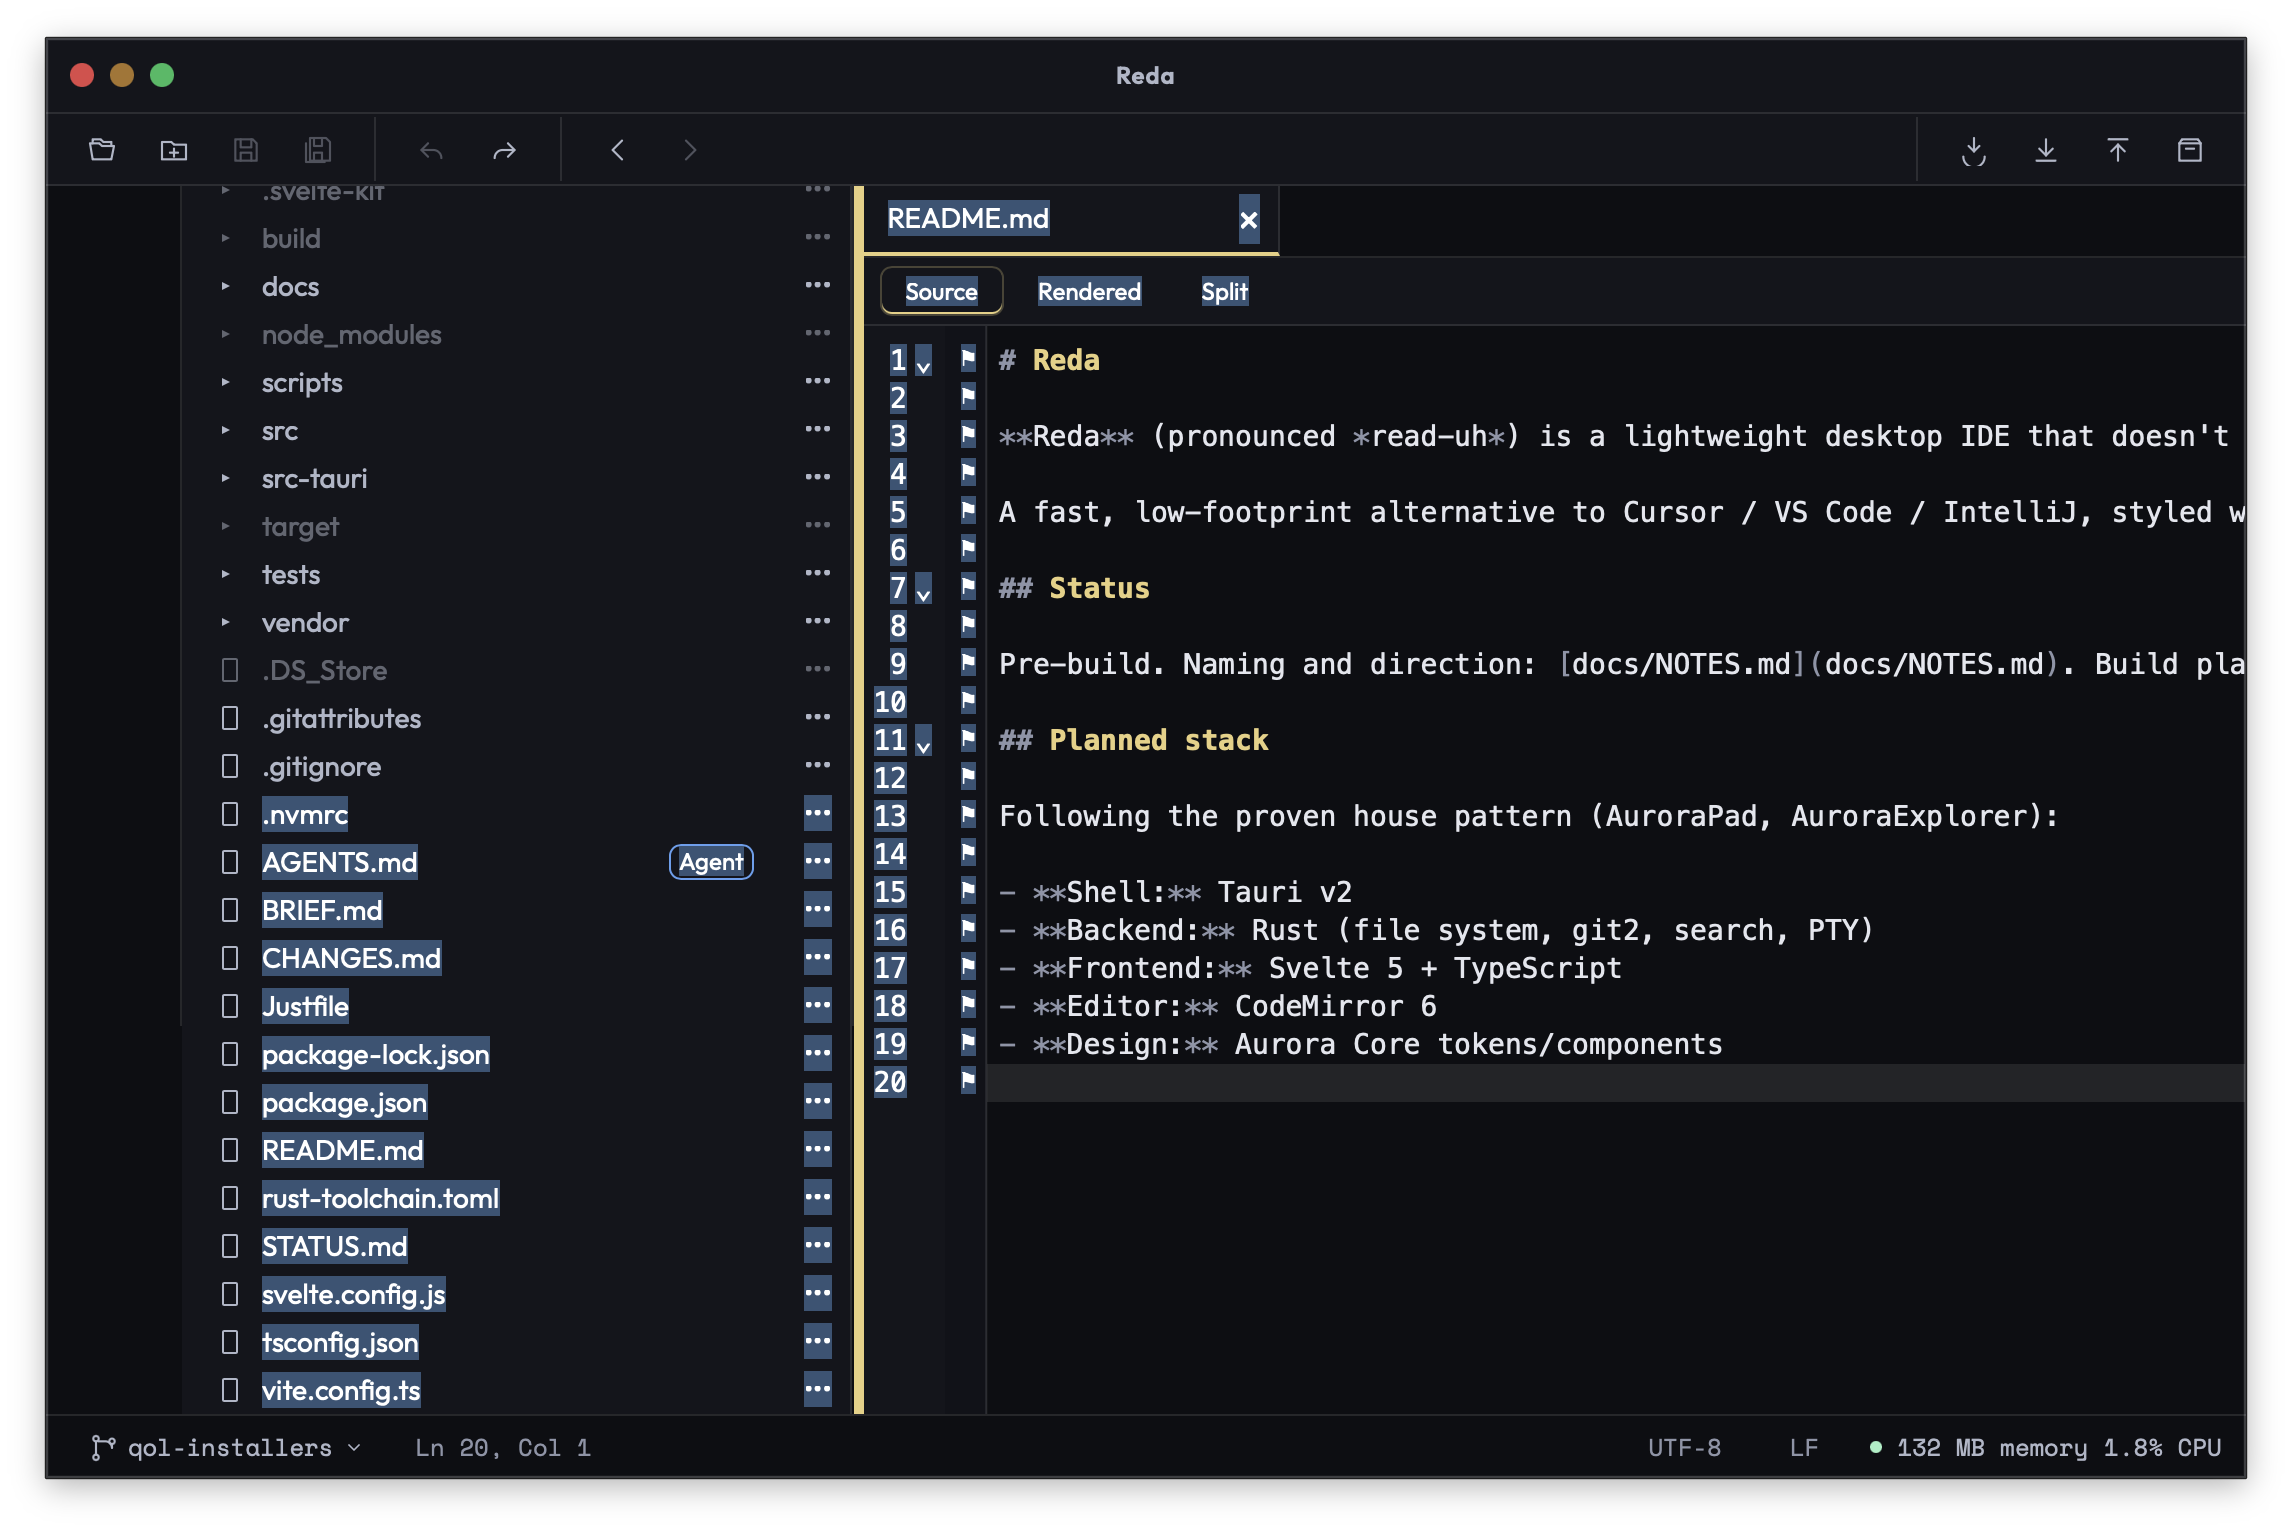Open more options for .gitignore

[x=818, y=766]
